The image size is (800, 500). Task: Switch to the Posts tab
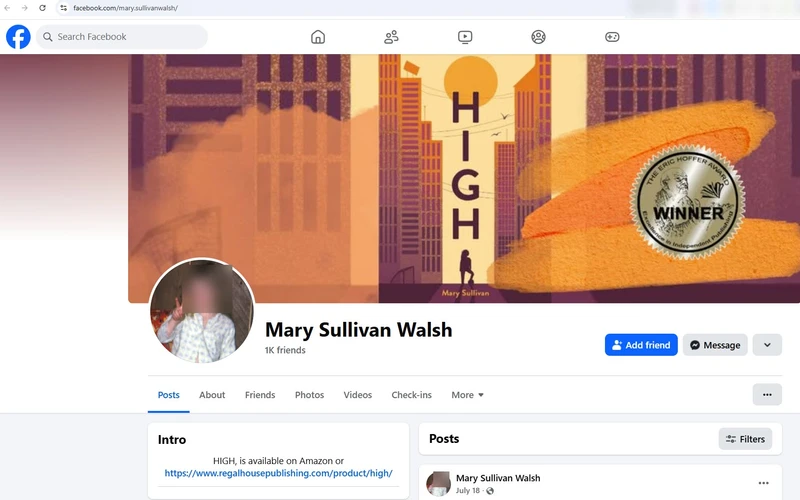(x=169, y=395)
